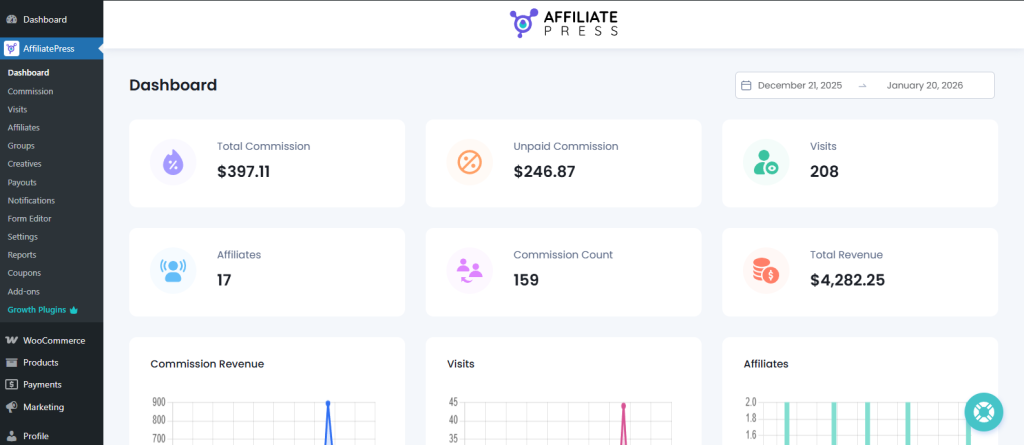This screenshot has height=445, width=1024.
Task: Open the Notifications submenu page
Action: click(31, 201)
